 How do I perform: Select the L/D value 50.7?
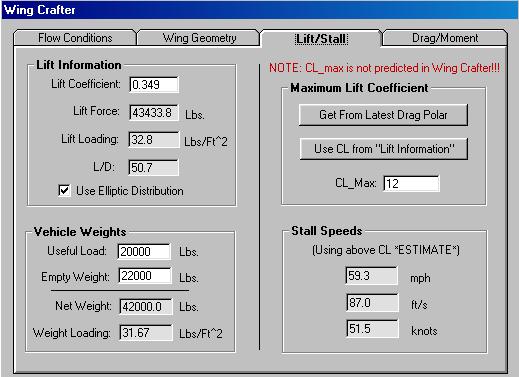pos(154,167)
